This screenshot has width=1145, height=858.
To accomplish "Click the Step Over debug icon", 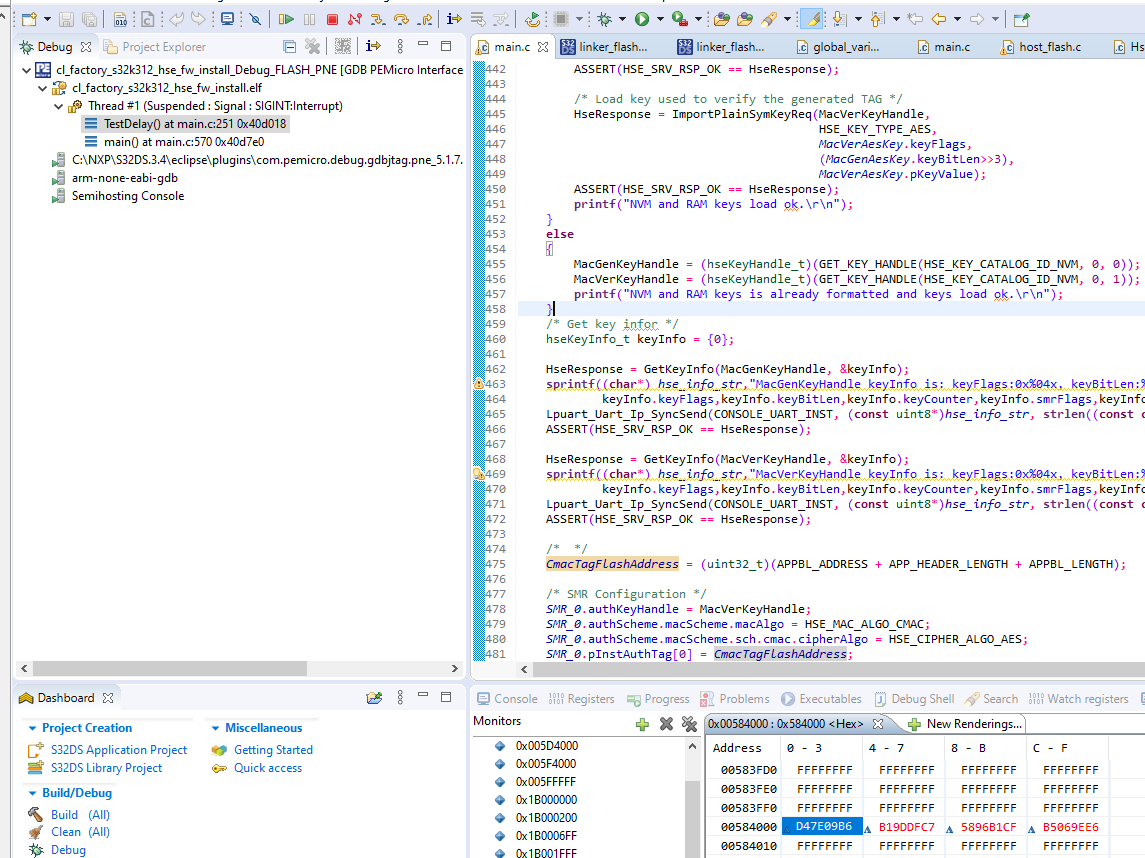I will coord(401,19).
